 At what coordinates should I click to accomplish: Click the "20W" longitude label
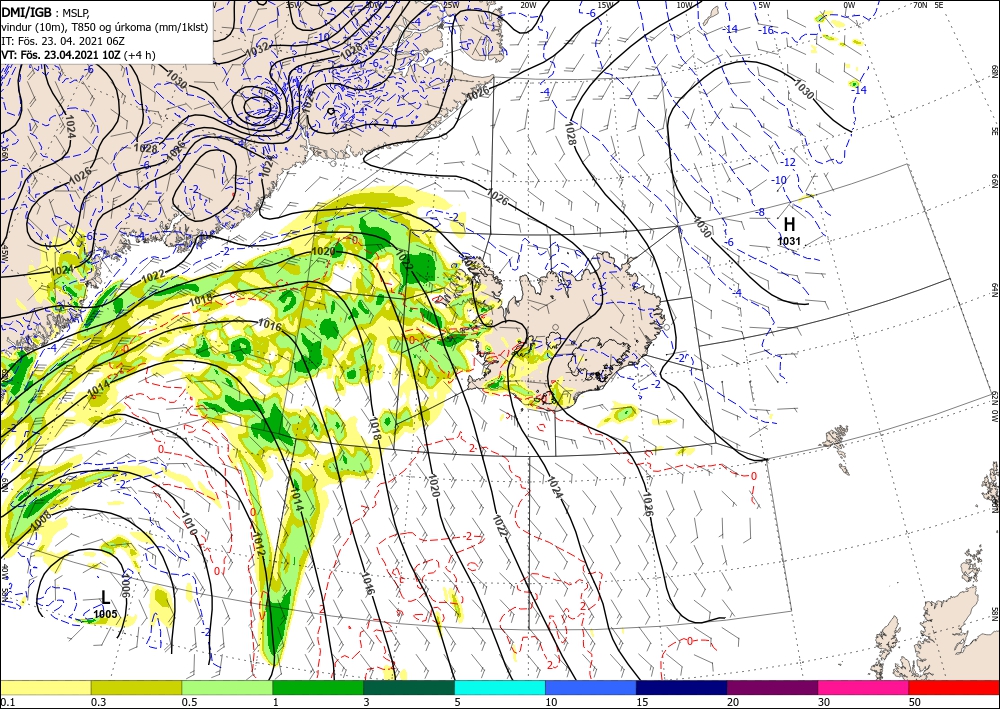tap(527, 5)
